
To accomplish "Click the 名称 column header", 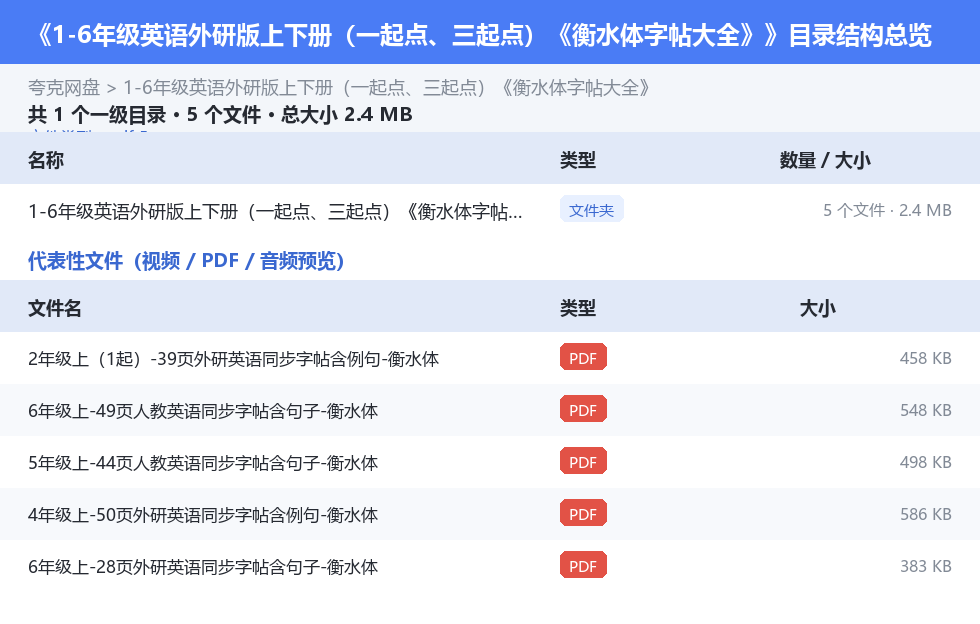I will [x=46, y=160].
